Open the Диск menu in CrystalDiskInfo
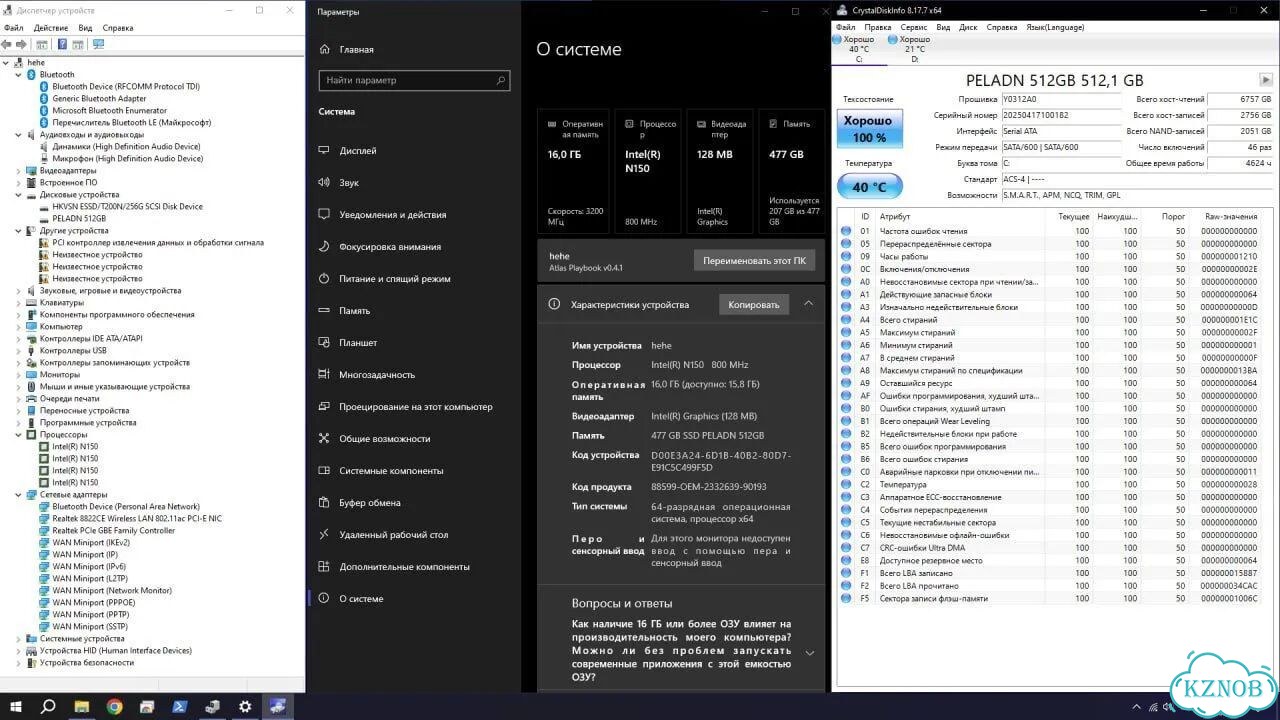The image size is (1280, 720). [x=968, y=27]
